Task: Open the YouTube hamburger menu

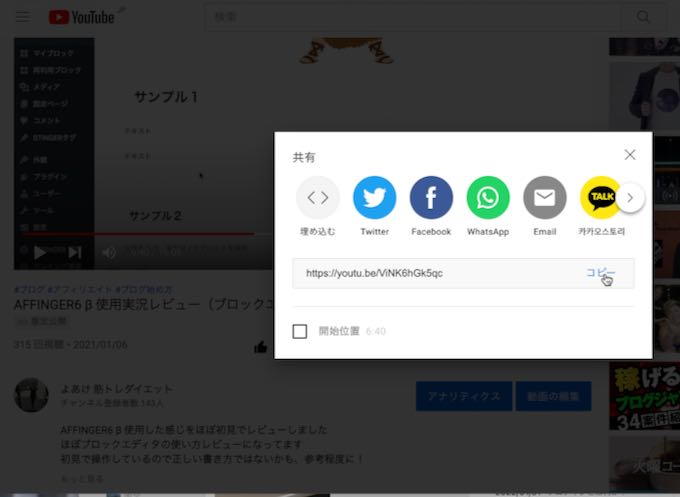Action: 23,17
